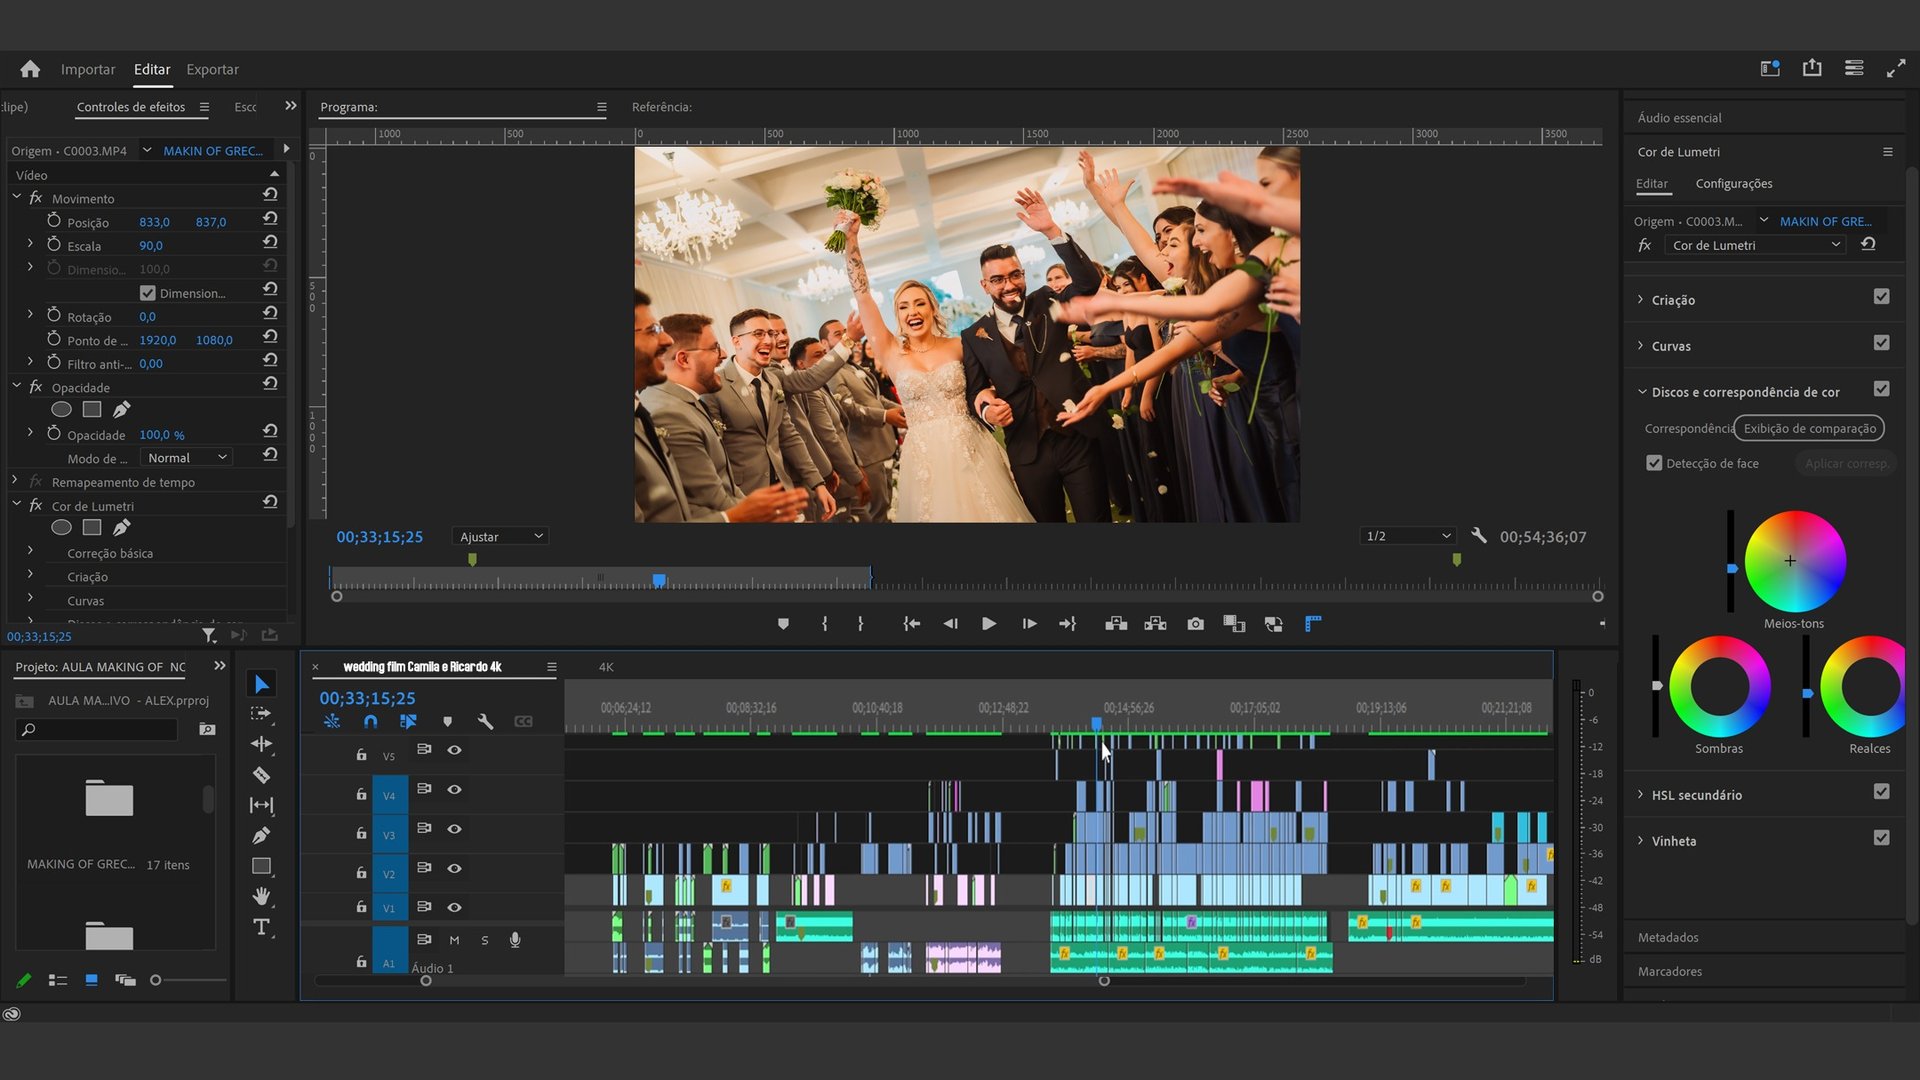Select the Hand tool

pyautogui.click(x=261, y=896)
